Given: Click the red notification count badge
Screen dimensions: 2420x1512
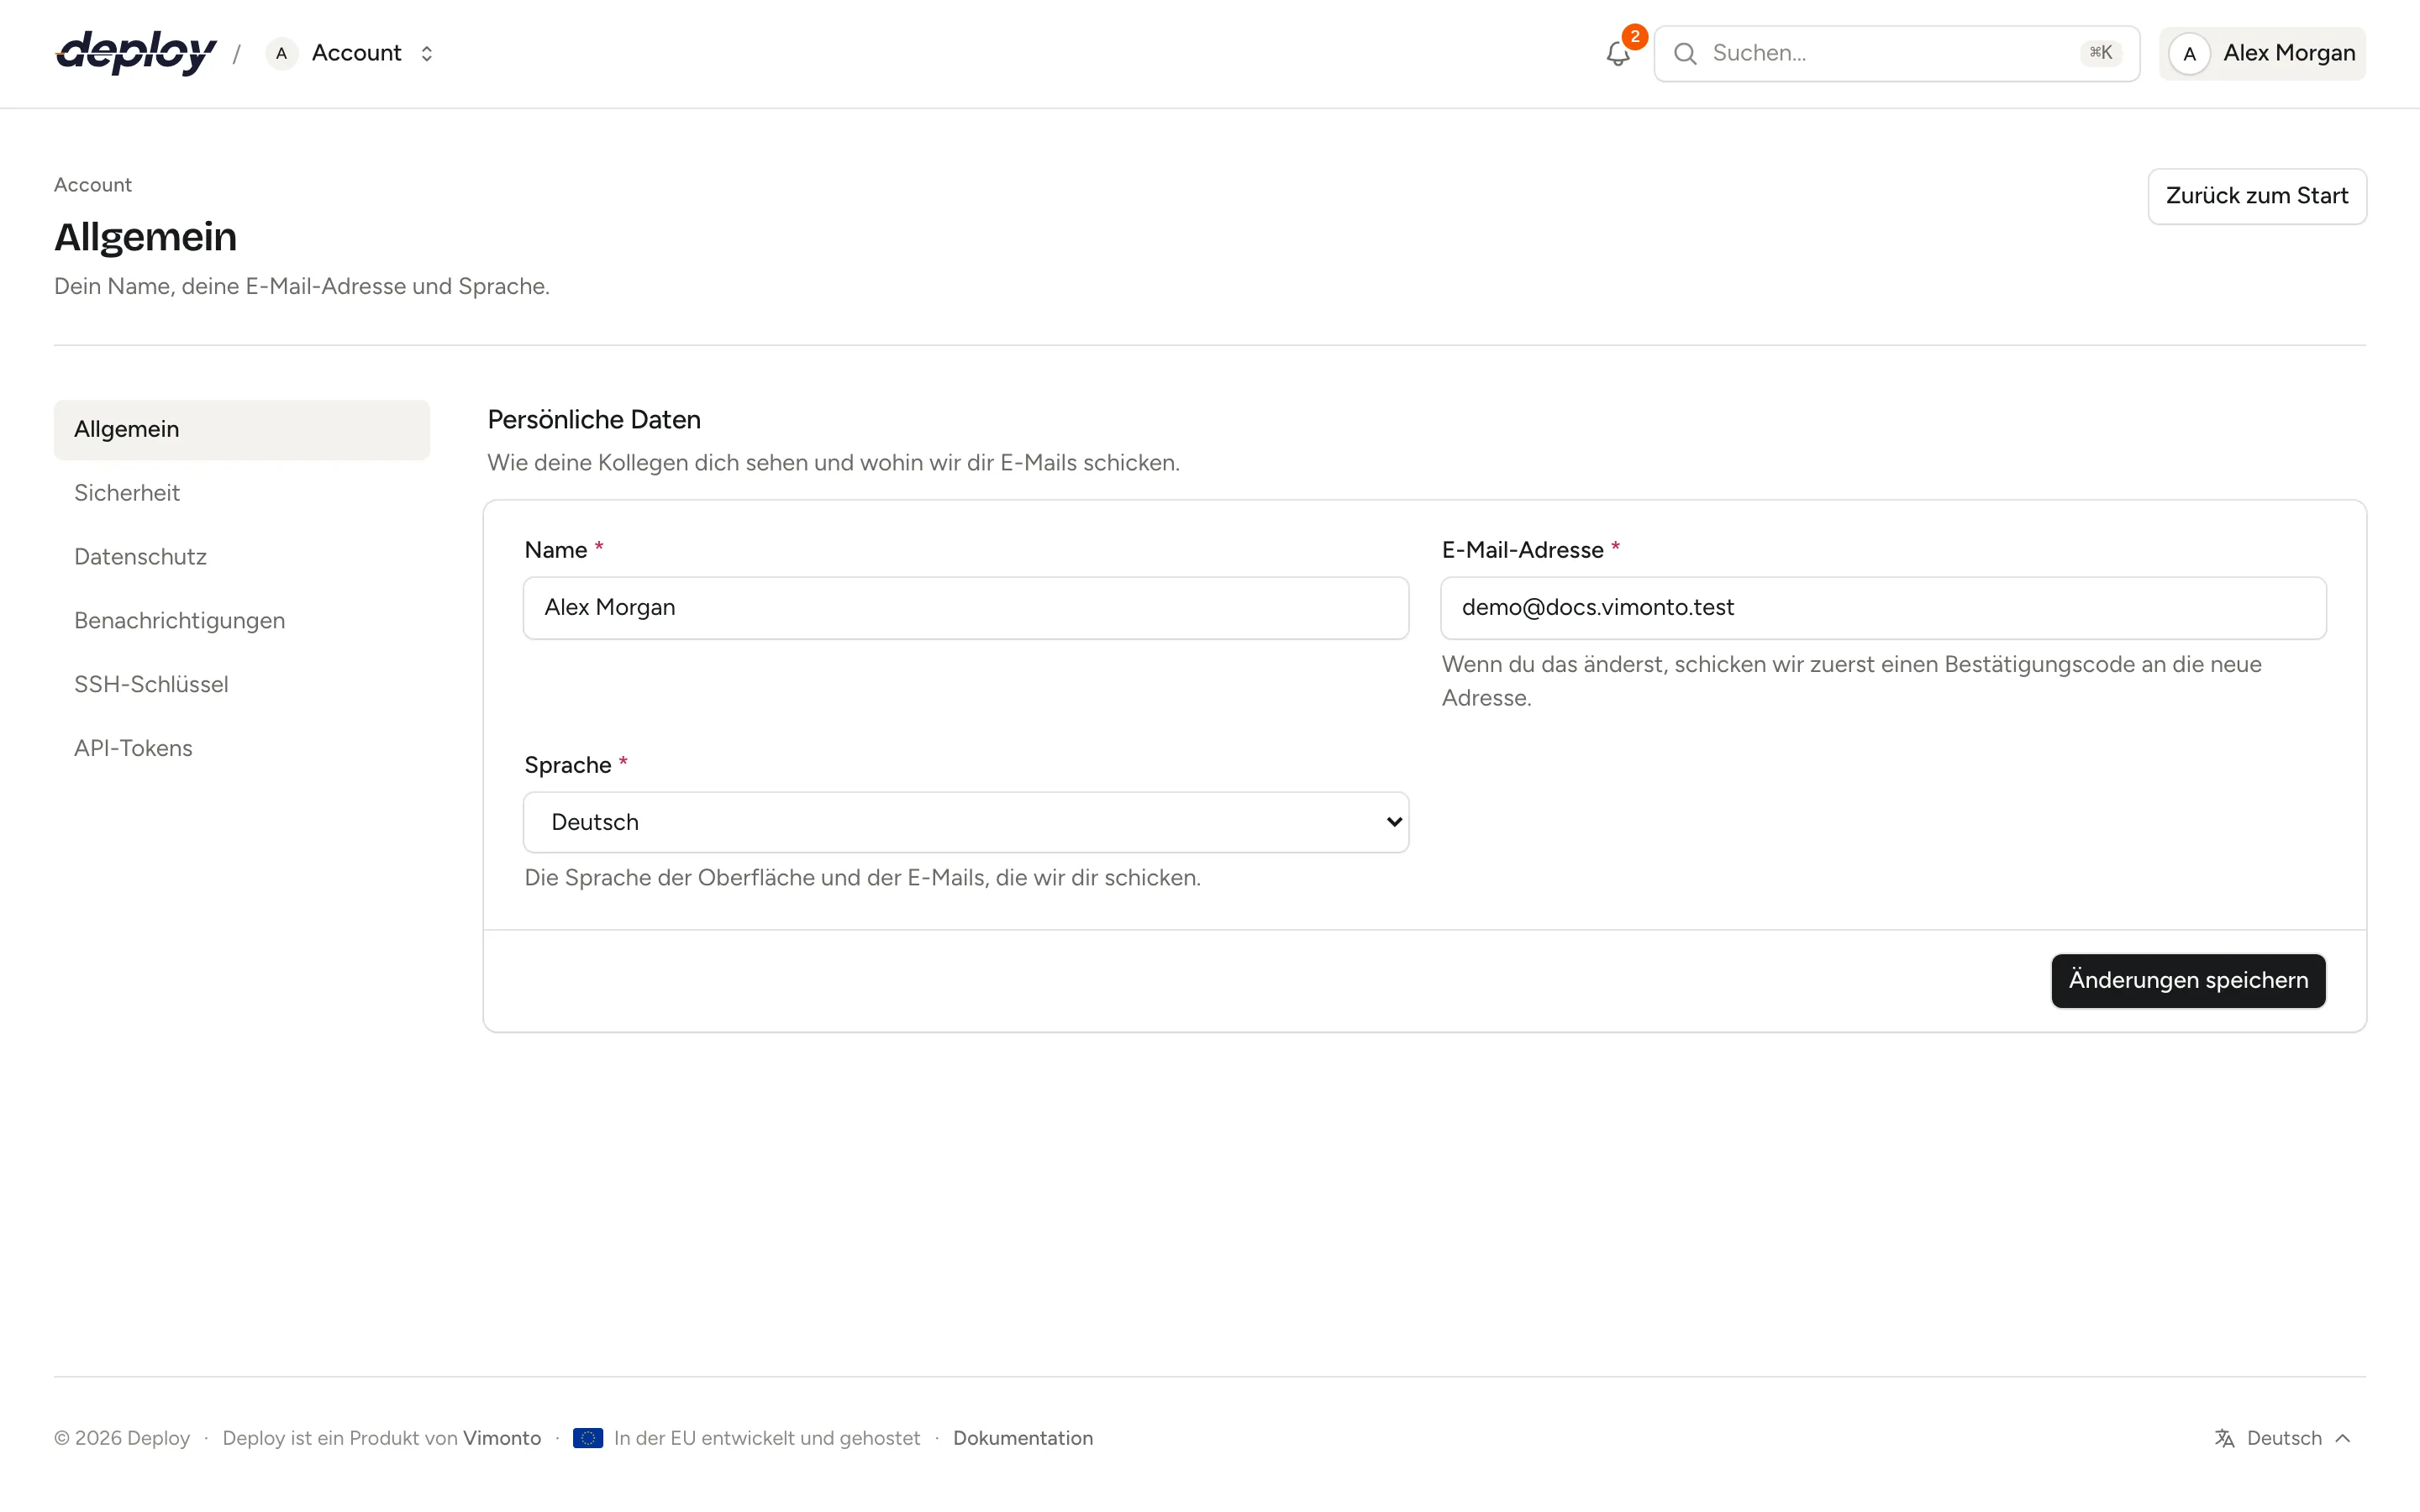Looking at the screenshot, I should [1634, 37].
